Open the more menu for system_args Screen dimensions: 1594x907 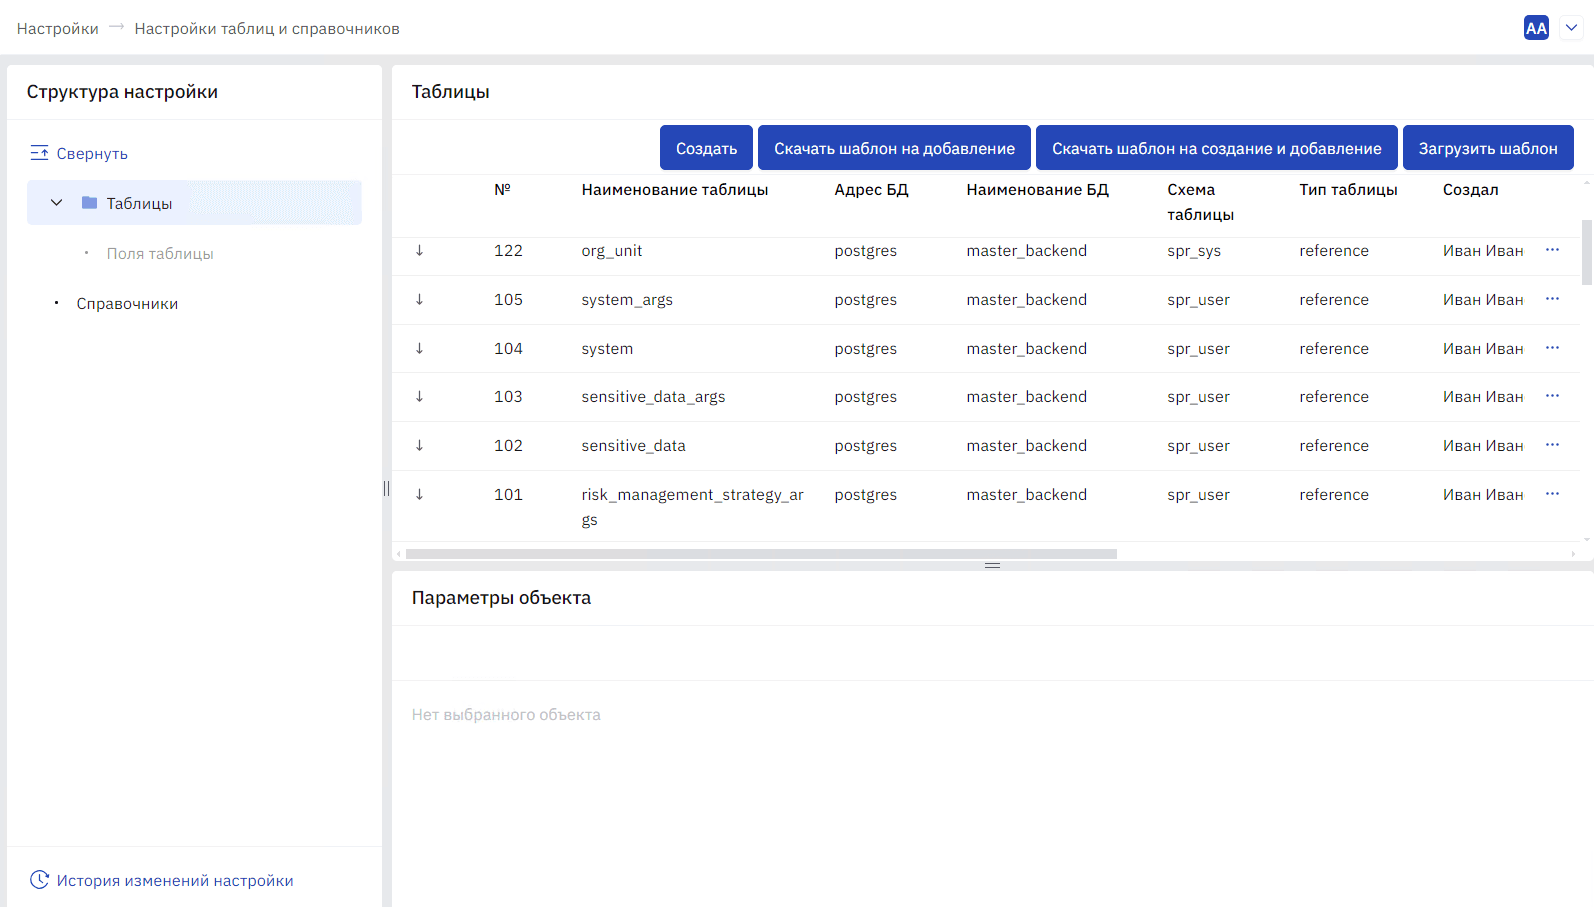tap(1552, 299)
